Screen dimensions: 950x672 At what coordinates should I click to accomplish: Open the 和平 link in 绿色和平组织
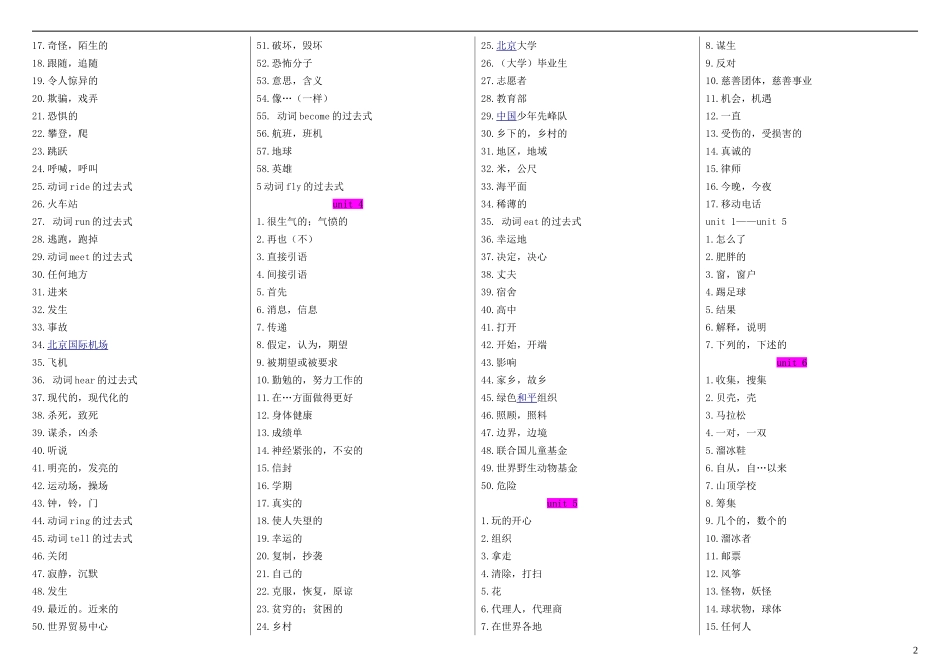click(x=527, y=398)
